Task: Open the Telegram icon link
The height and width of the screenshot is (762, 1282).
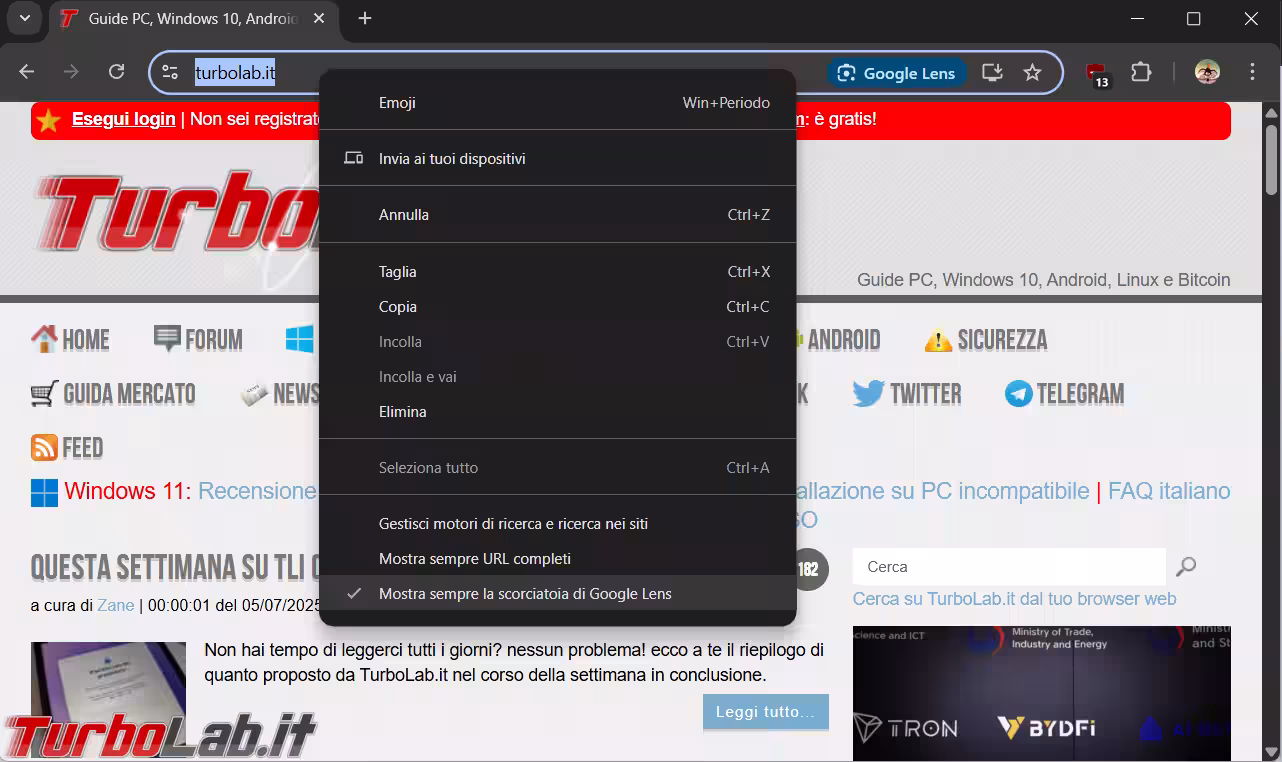Action: coord(1018,394)
